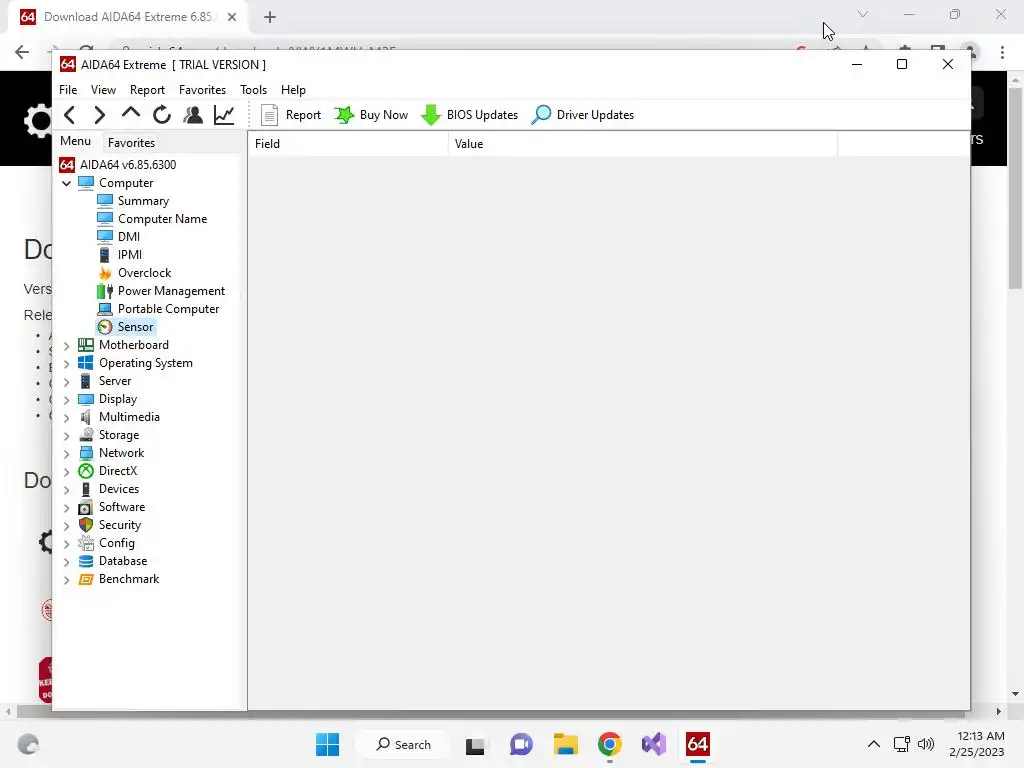
Task: Open BIOS Updates from toolbar
Action: point(470,115)
